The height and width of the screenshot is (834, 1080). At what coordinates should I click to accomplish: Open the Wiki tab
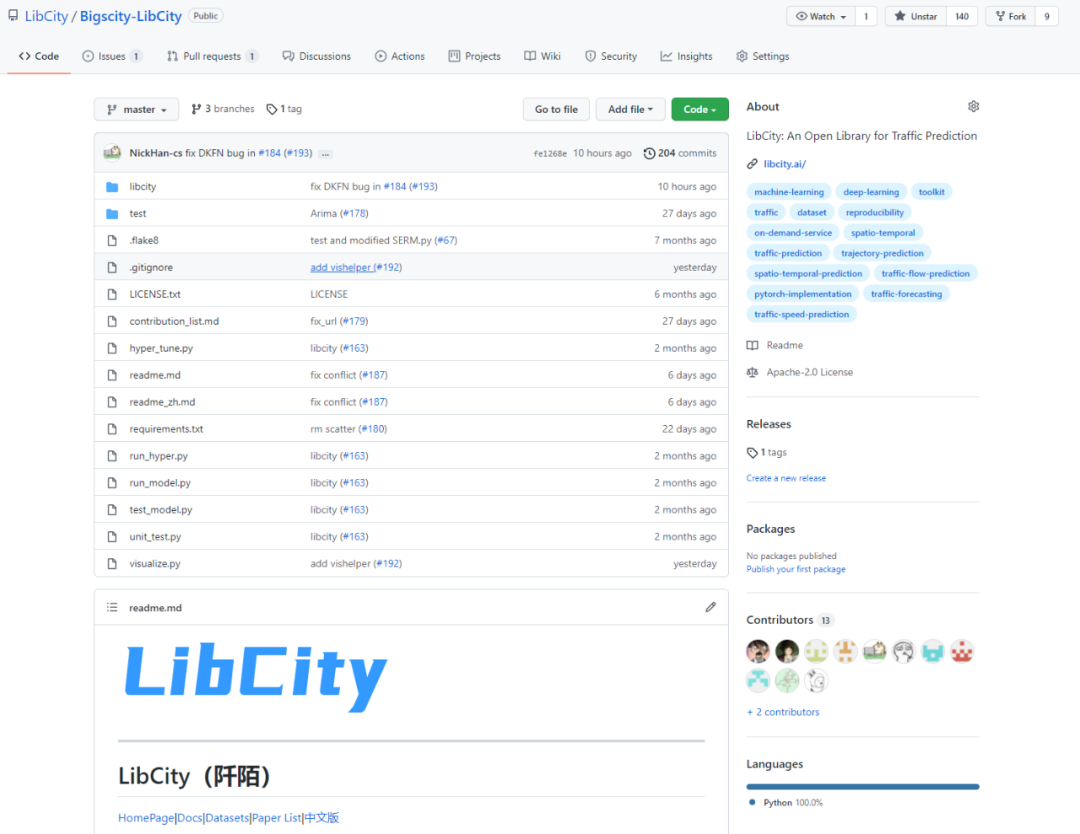(542, 56)
